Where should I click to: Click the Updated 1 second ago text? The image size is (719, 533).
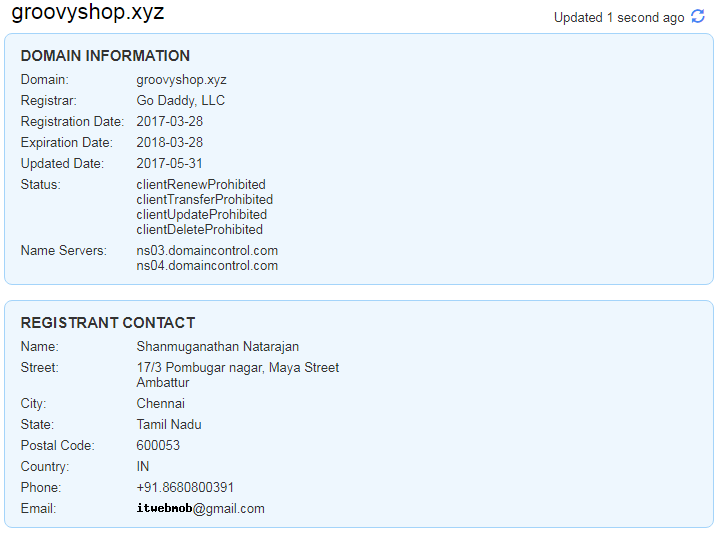point(619,17)
